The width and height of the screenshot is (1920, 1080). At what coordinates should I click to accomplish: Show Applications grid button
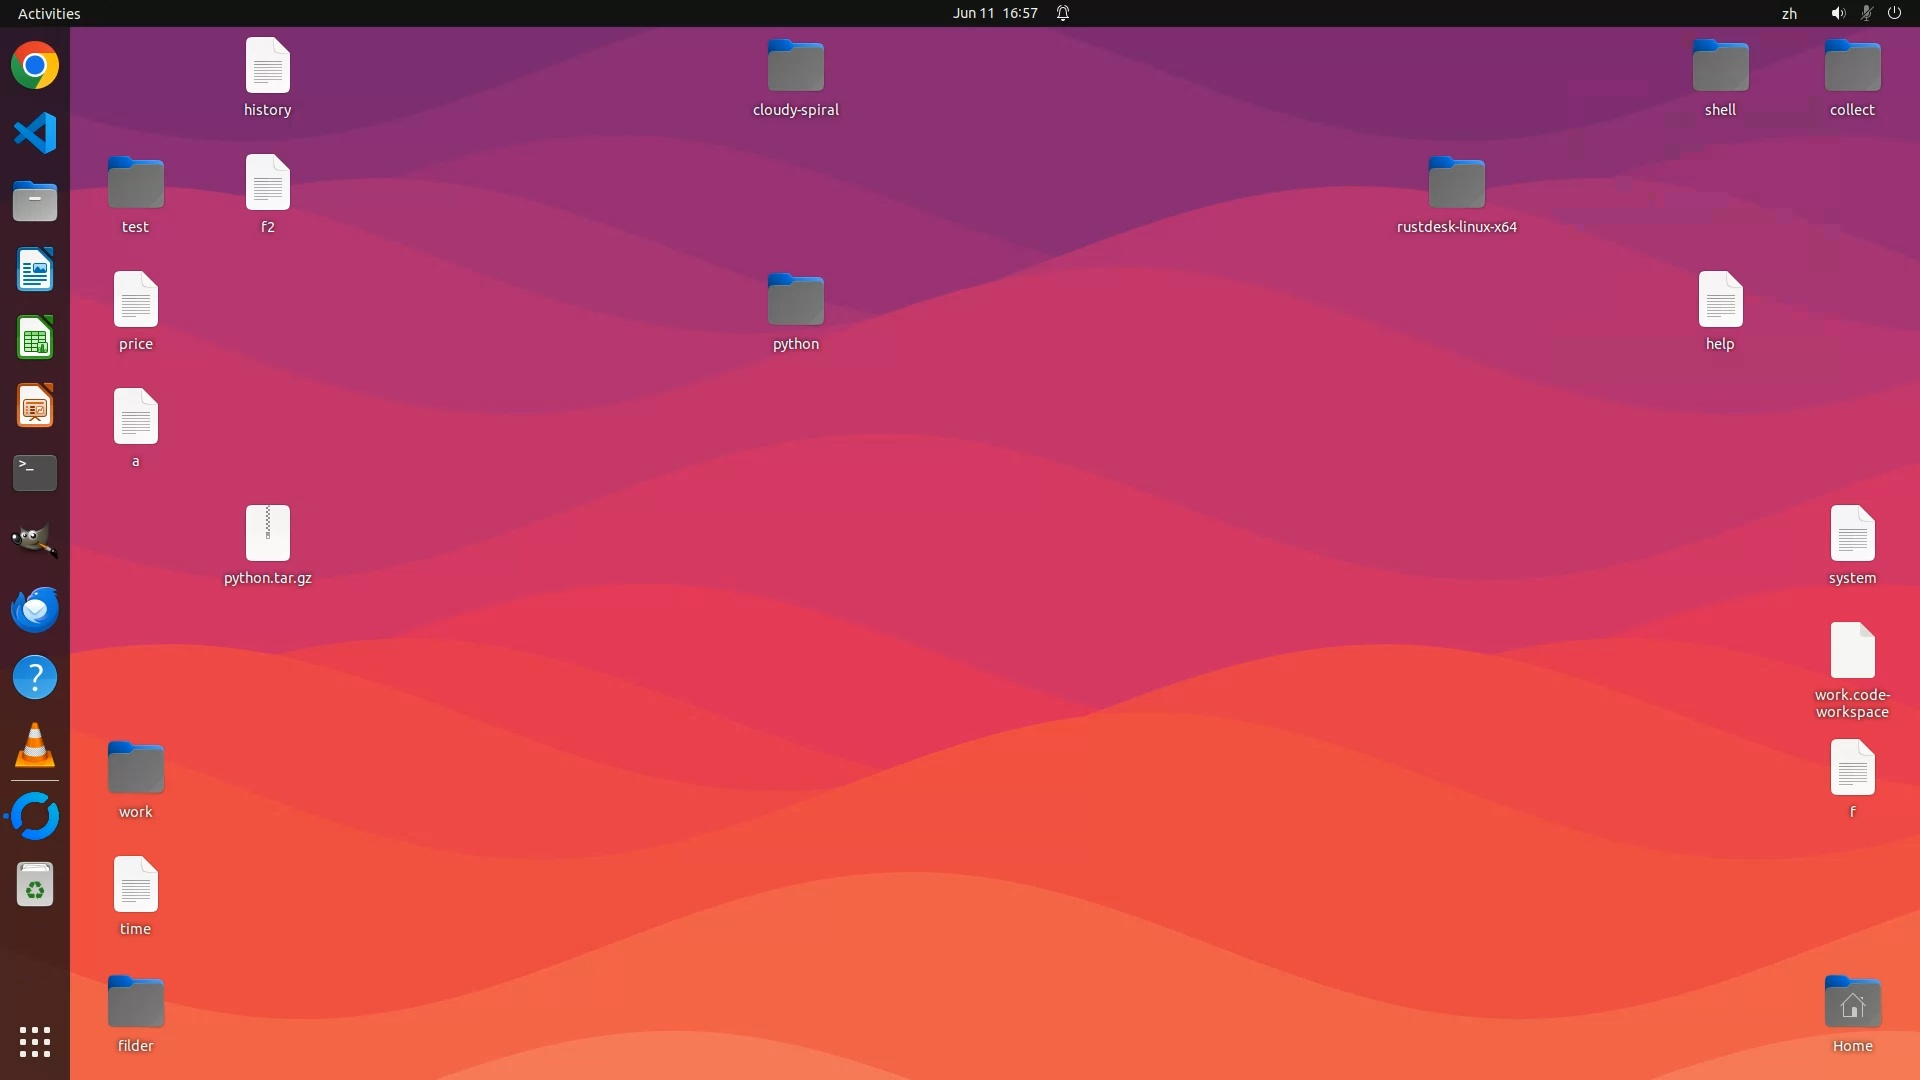pos(35,1042)
